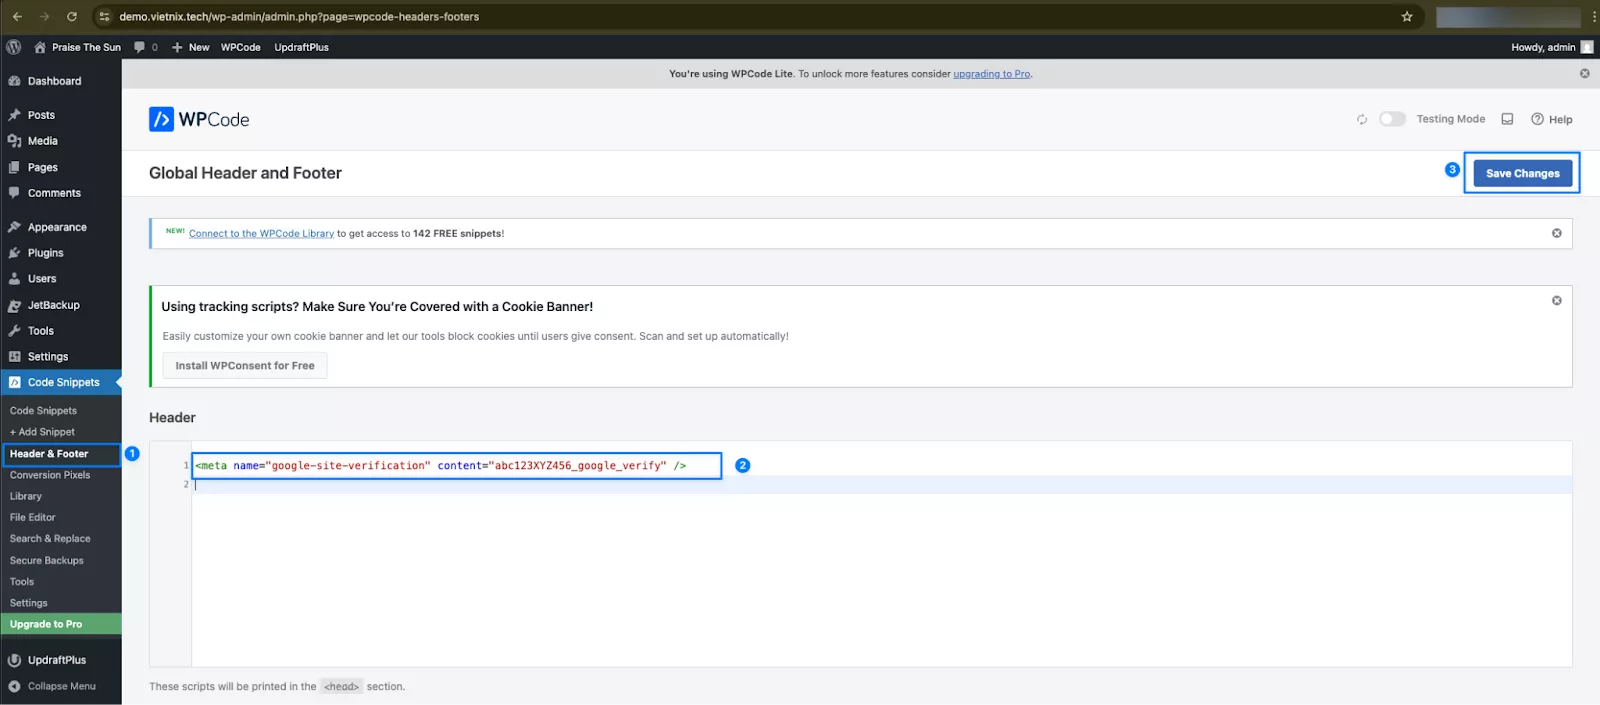1600x705 pixels.
Task: Open the browser three-dot menu
Action: click(1593, 16)
